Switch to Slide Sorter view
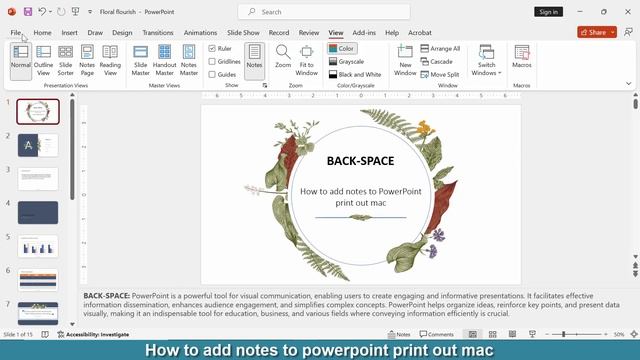Screen dimensions: 640x360 (65, 61)
